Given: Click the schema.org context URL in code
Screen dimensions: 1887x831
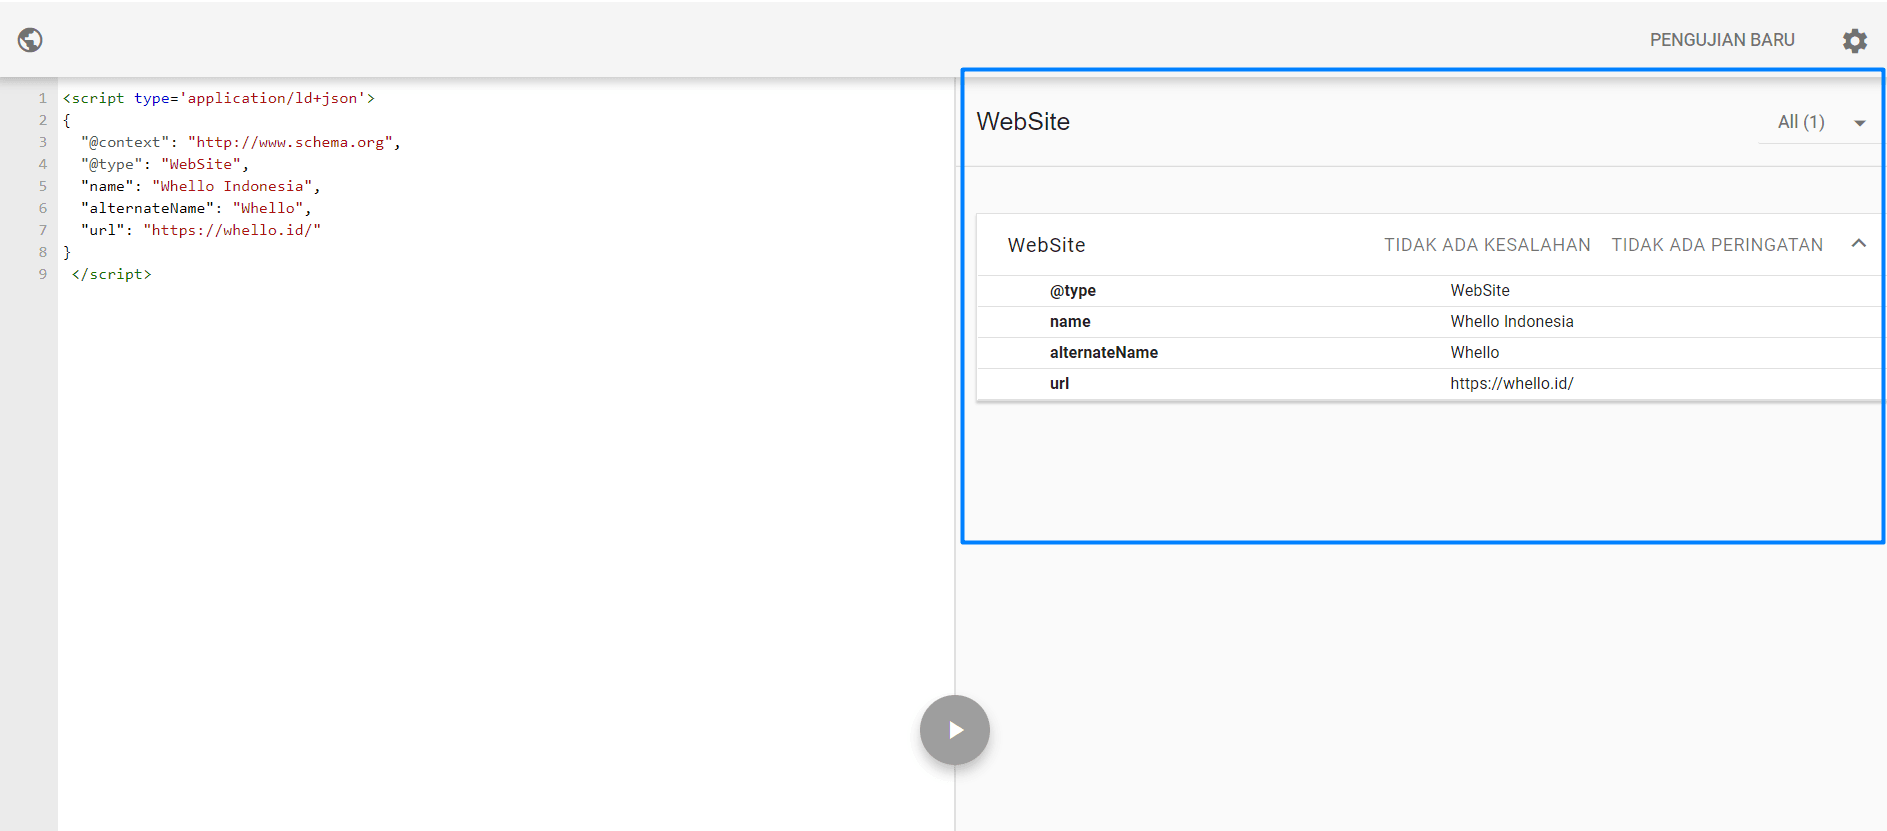Looking at the screenshot, I should (x=290, y=142).
